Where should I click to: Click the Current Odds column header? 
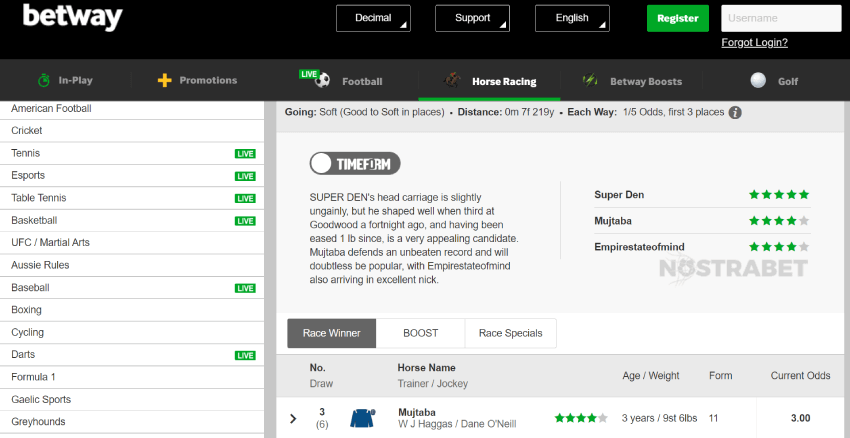(x=800, y=376)
